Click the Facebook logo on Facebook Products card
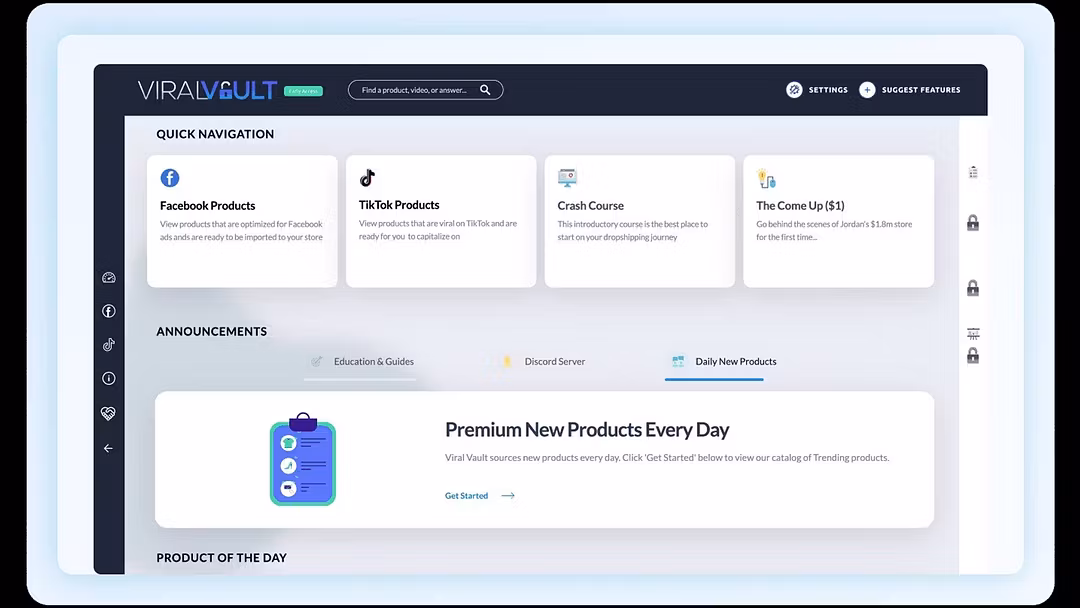 click(x=170, y=177)
